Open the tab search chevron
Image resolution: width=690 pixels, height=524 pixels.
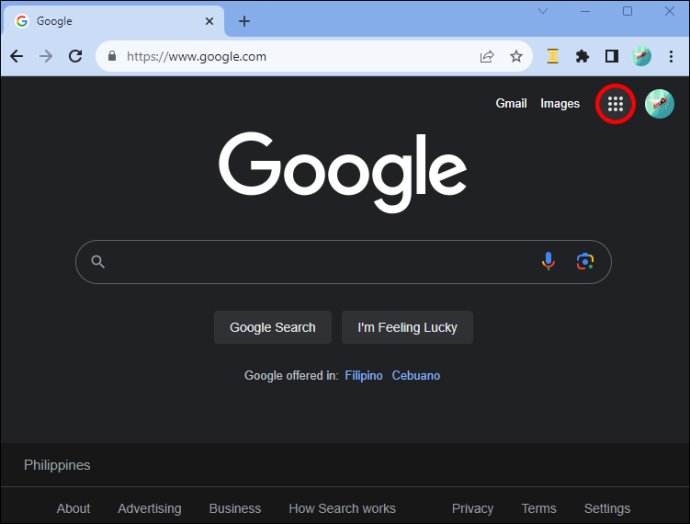(x=543, y=11)
